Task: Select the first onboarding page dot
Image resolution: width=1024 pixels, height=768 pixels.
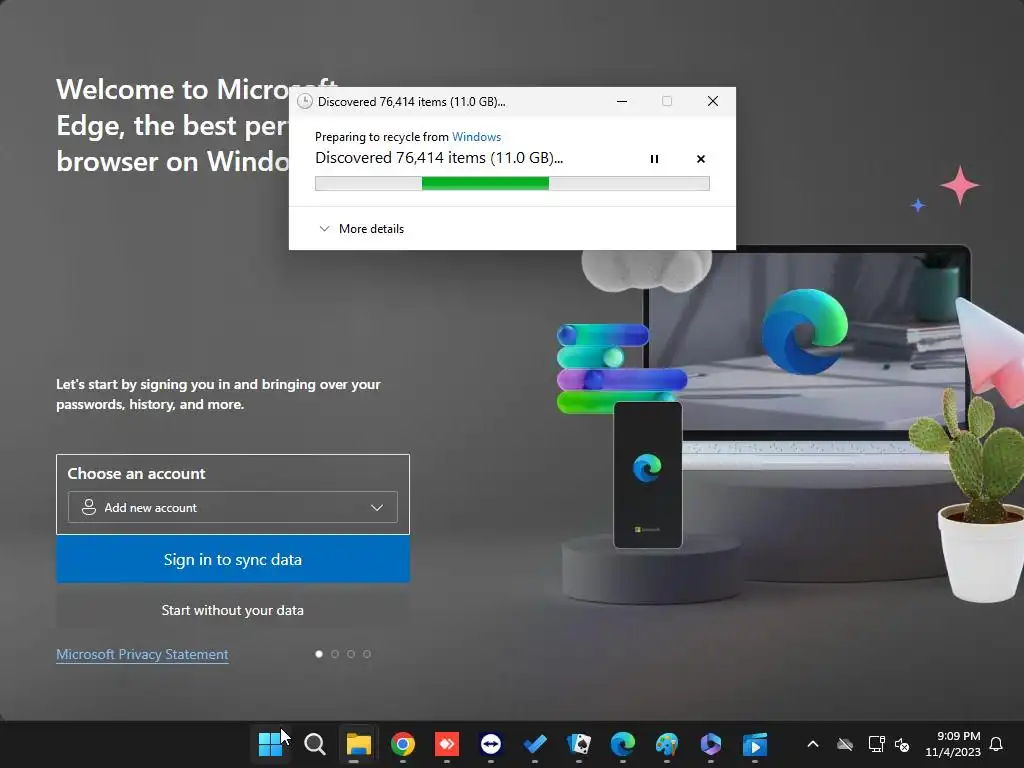Action: tap(319, 654)
